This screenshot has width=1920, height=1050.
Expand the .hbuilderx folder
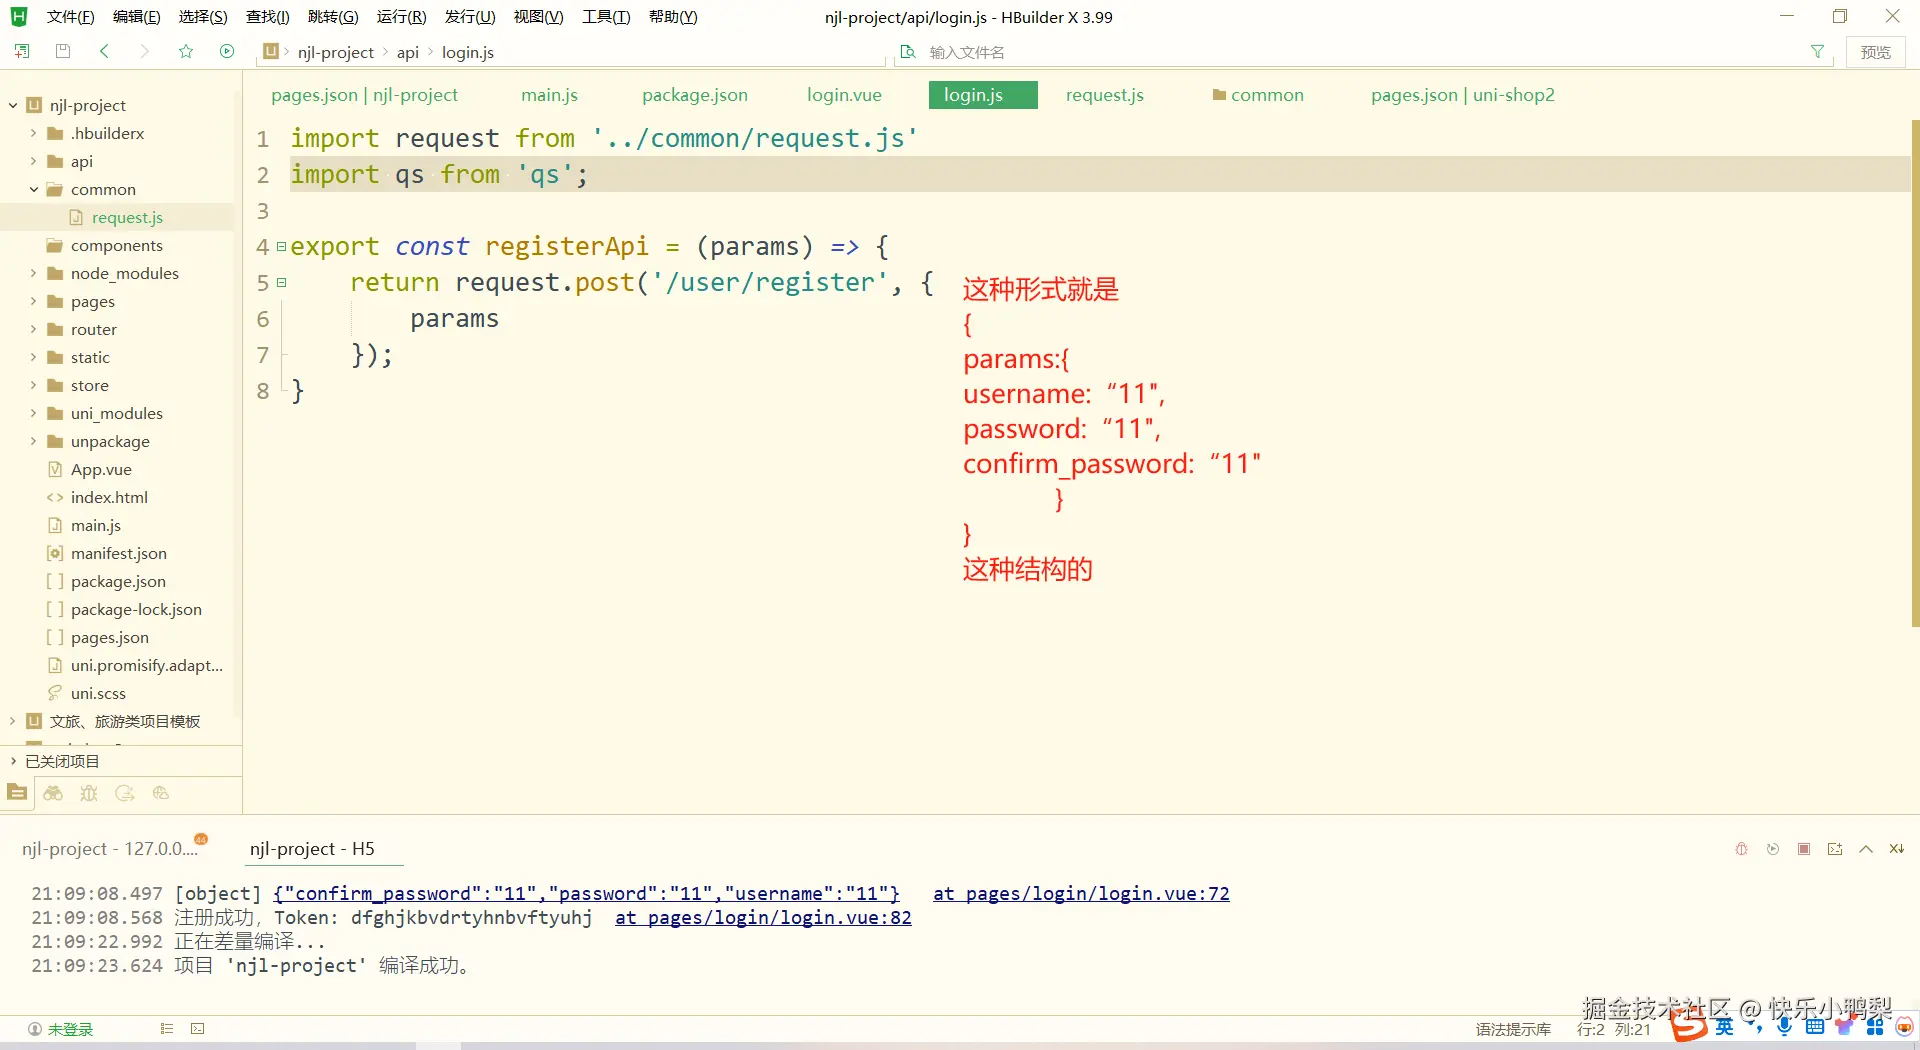(x=33, y=133)
